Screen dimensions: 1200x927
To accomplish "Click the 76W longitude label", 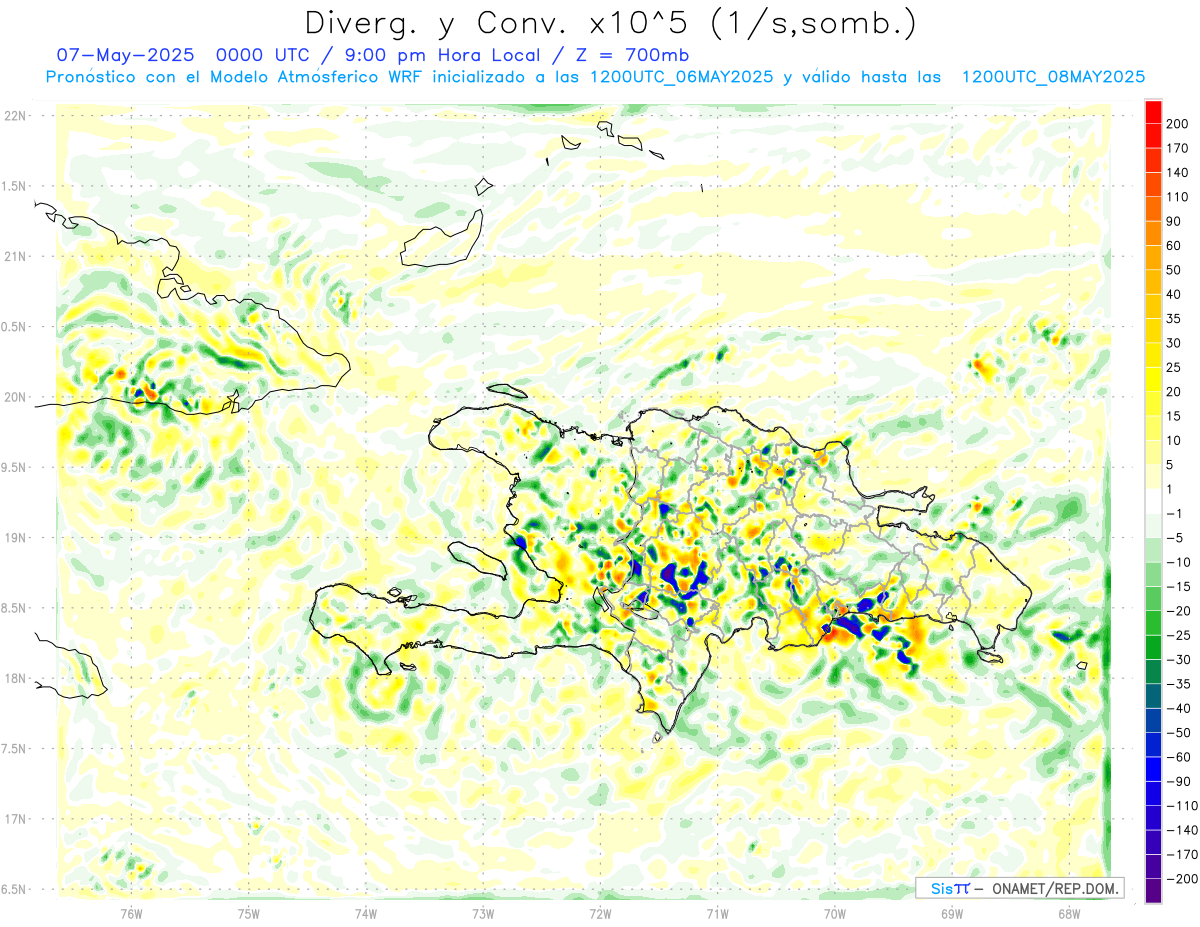I will click(x=131, y=914).
